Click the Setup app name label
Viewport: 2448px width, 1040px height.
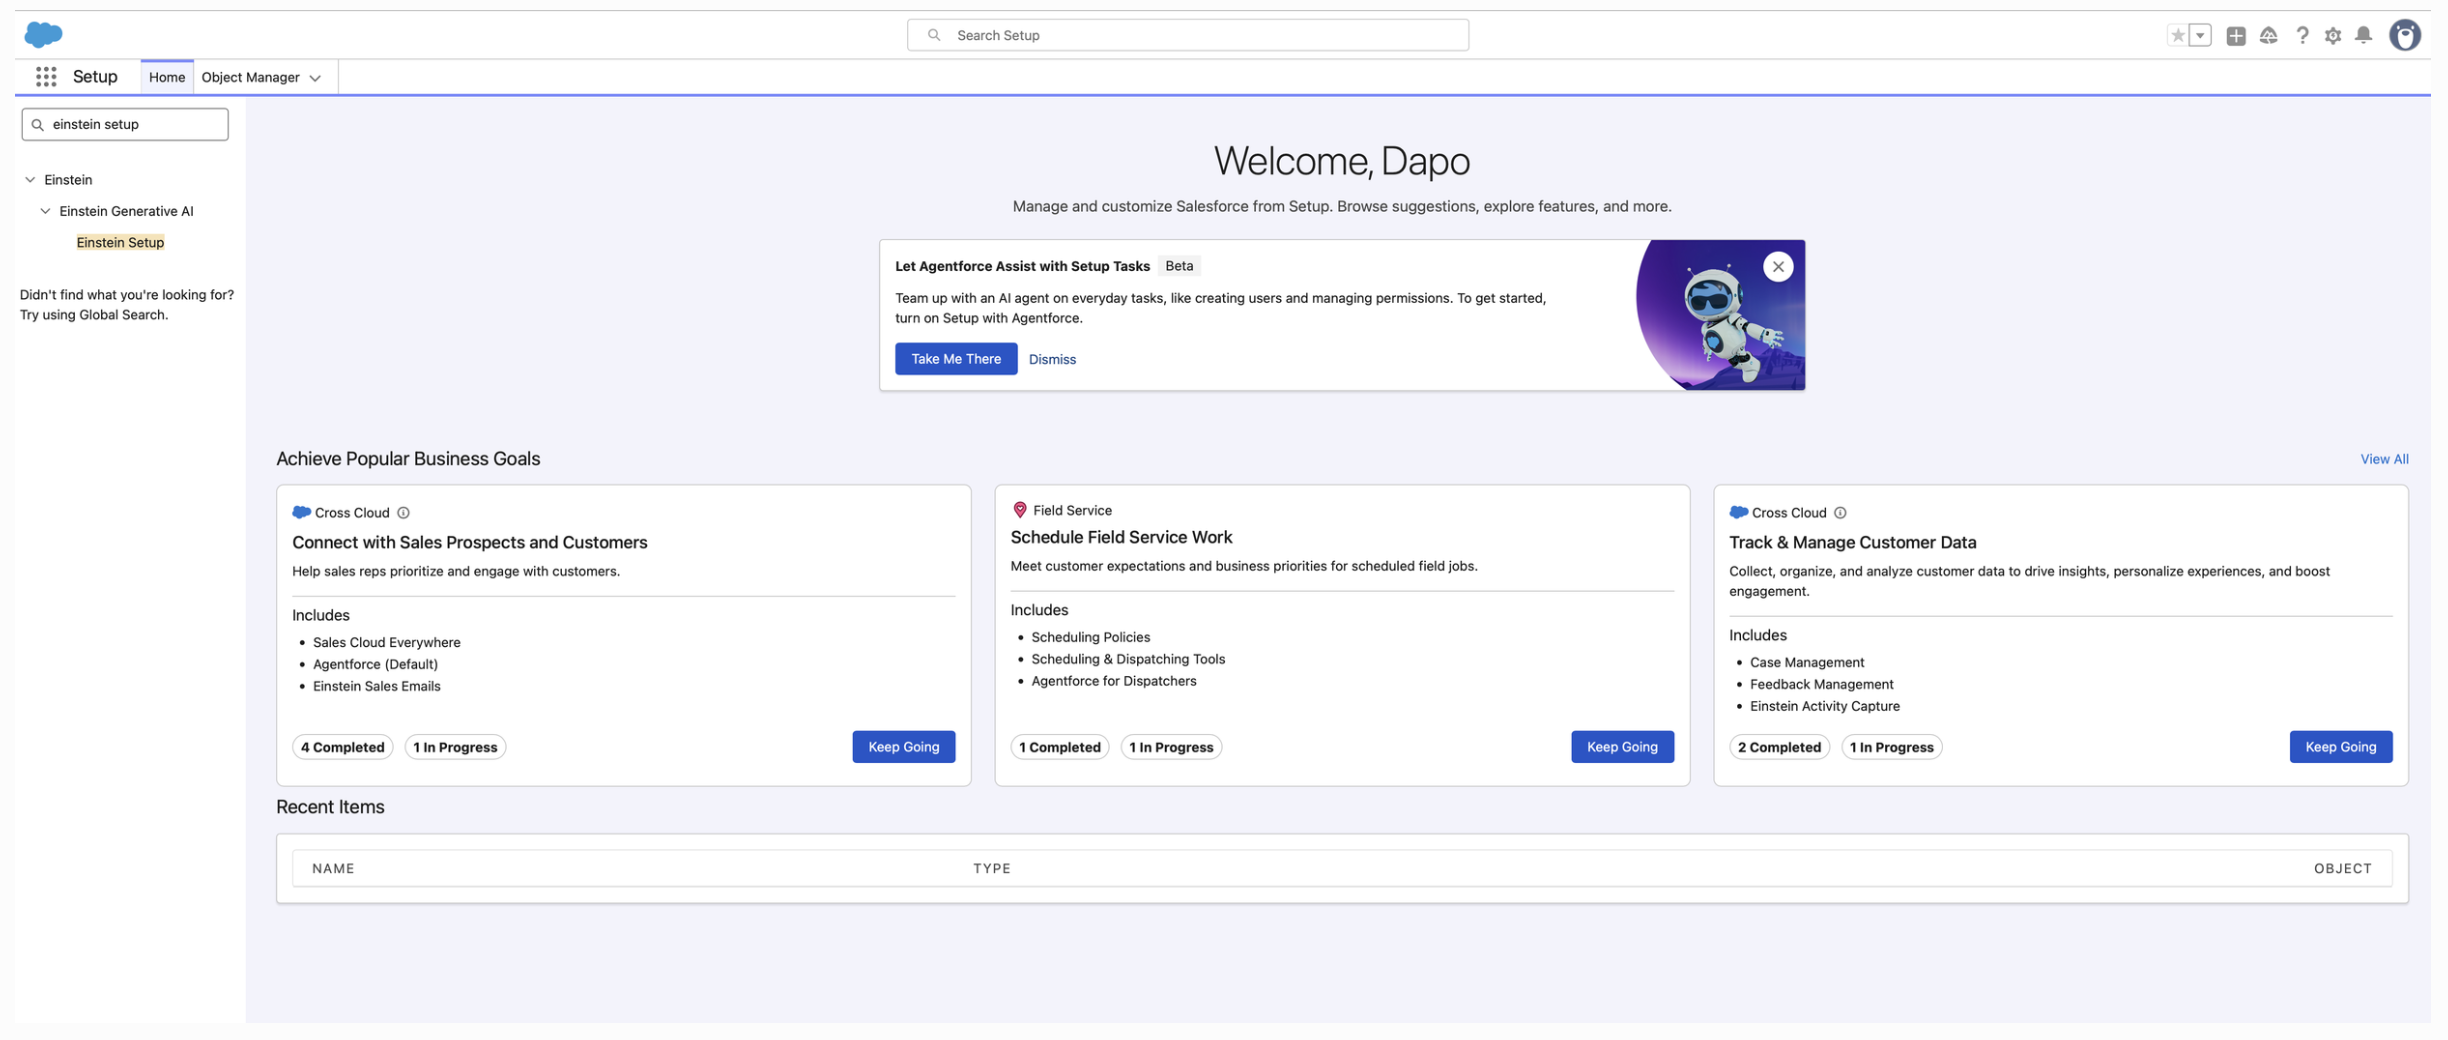[95, 77]
